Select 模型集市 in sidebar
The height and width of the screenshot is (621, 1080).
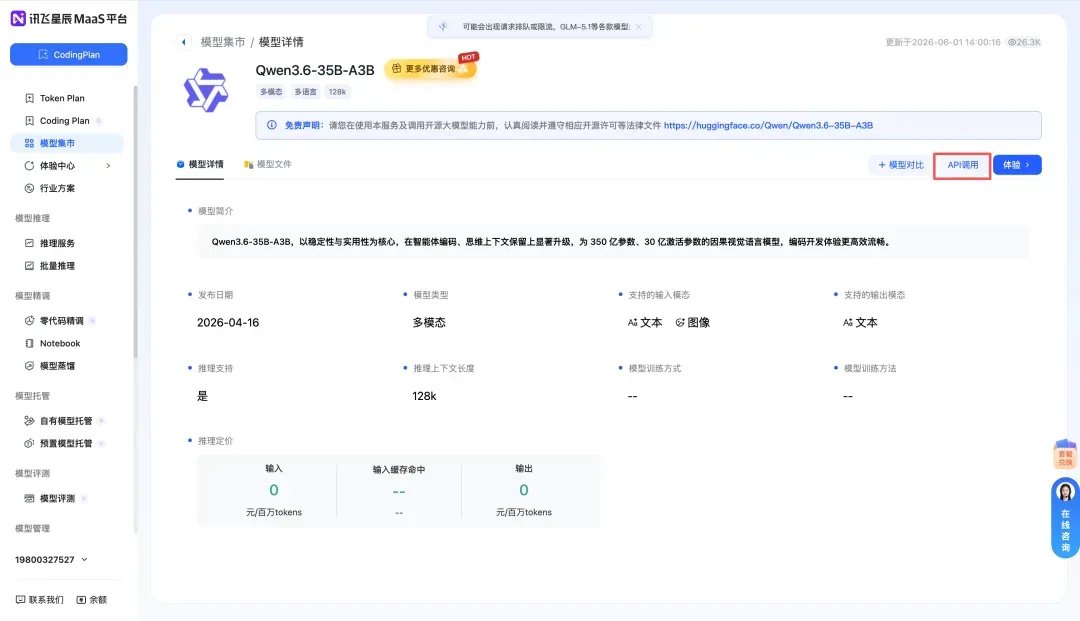point(67,143)
